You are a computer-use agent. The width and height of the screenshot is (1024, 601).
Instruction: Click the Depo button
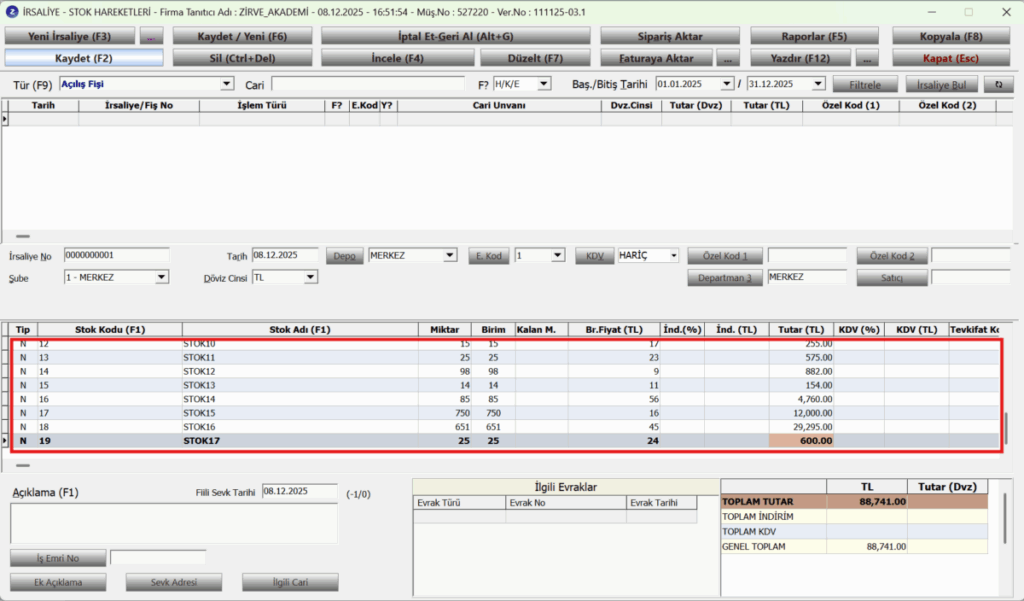click(345, 256)
